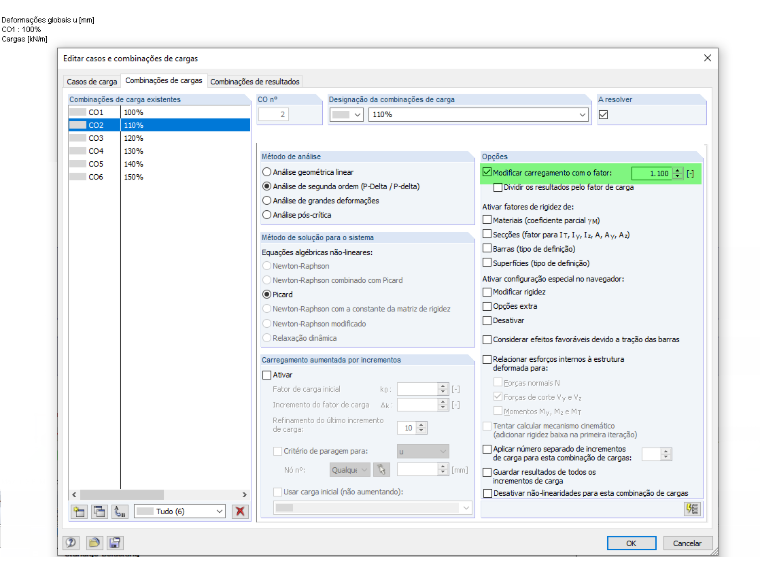Open the designation 110% dropdown
The height and width of the screenshot is (570, 760).
tap(582, 115)
